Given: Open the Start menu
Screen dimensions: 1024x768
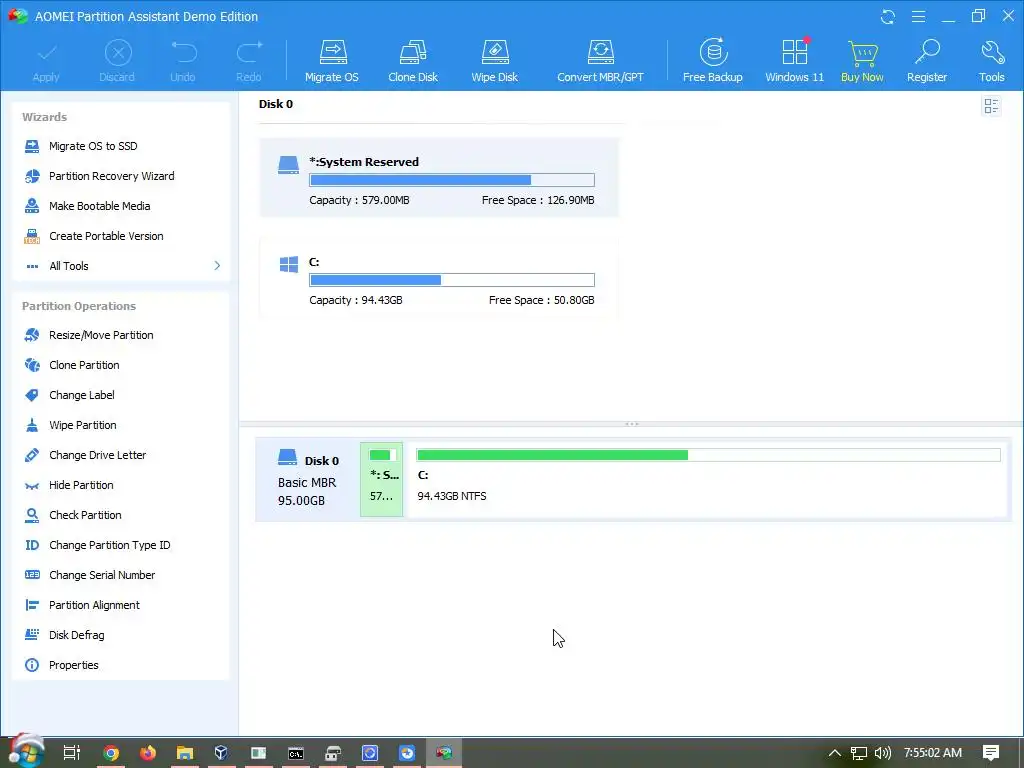Looking at the screenshot, I should click(x=26, y=752).
